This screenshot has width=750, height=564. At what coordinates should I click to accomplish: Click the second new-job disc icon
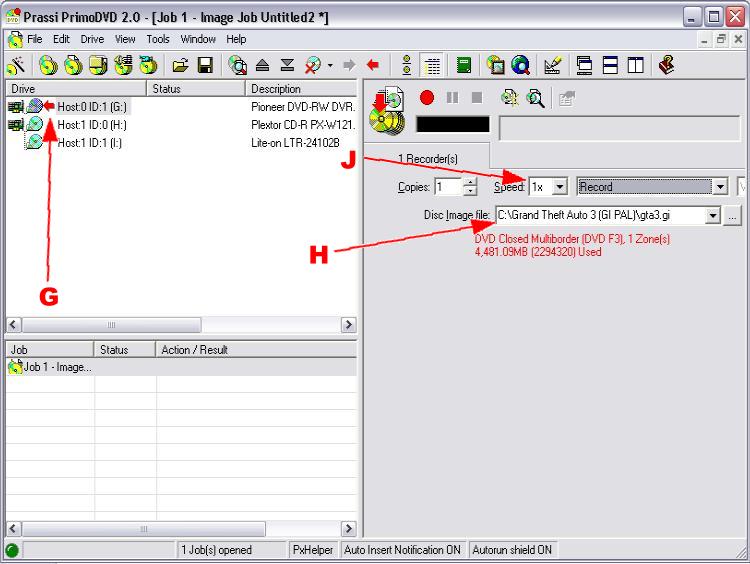pos(73,65)
